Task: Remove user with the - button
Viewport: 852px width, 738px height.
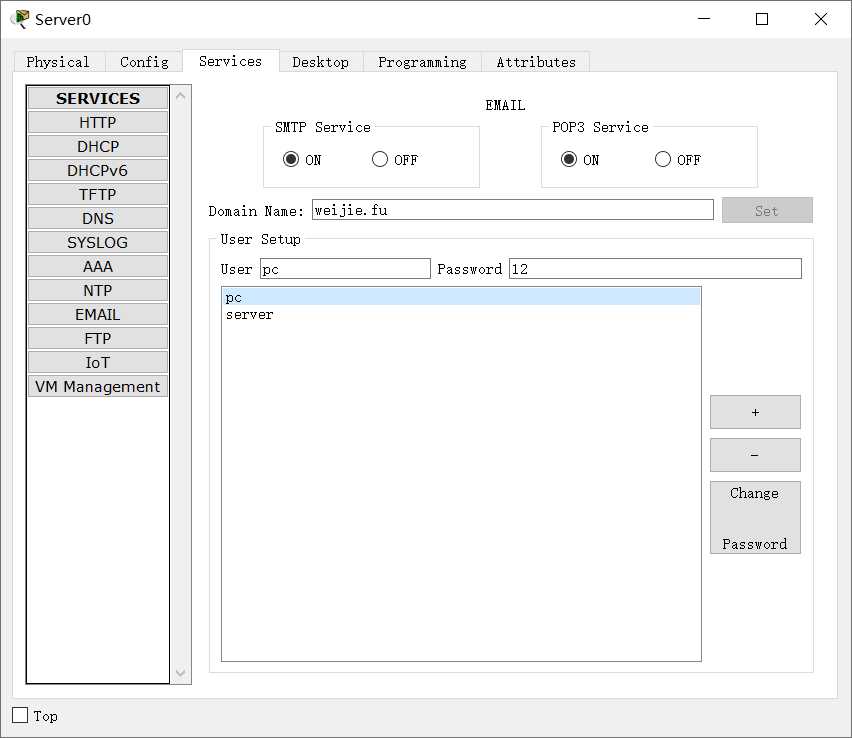Action: tap(755, 455)
